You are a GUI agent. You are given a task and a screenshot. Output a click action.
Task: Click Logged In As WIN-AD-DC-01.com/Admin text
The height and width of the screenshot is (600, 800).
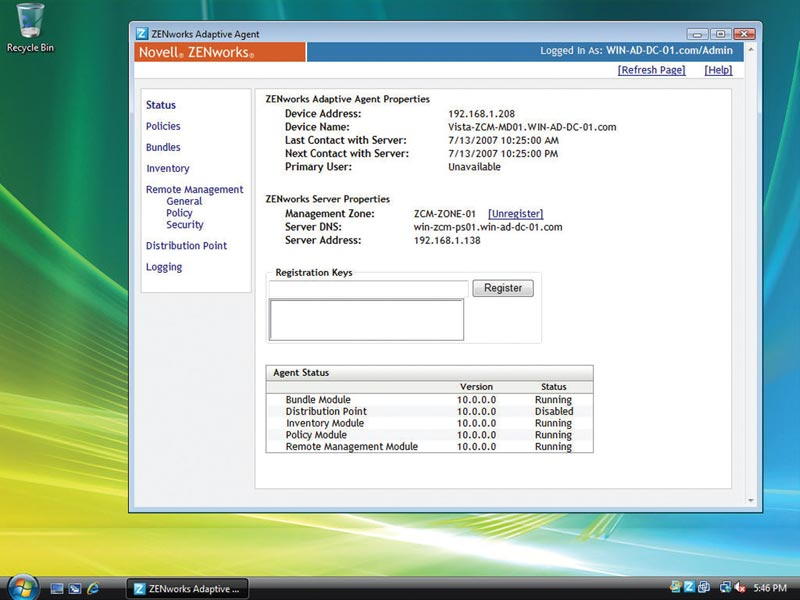tap(636, 51)
